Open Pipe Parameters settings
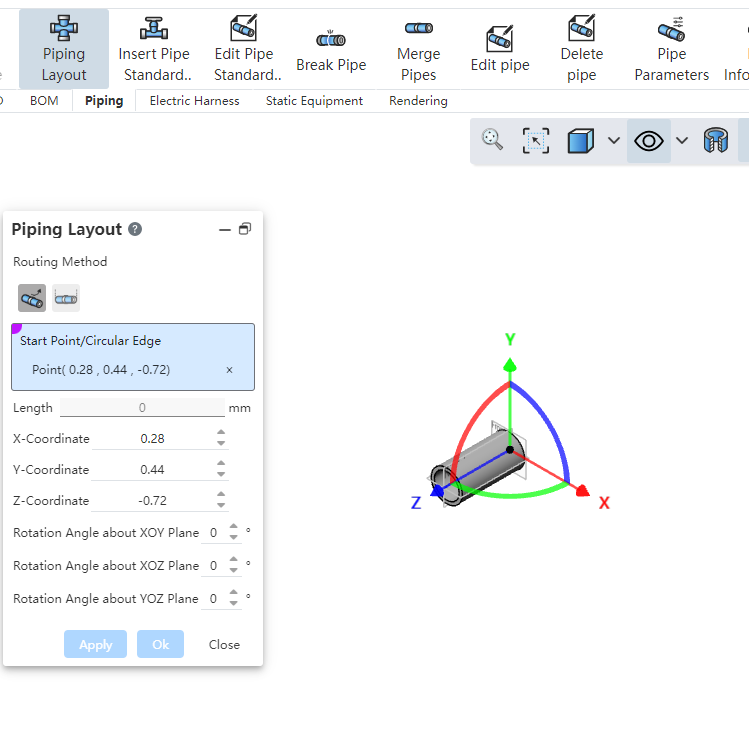The width and height of the screenshot is (749, 736). coord(671,48)
